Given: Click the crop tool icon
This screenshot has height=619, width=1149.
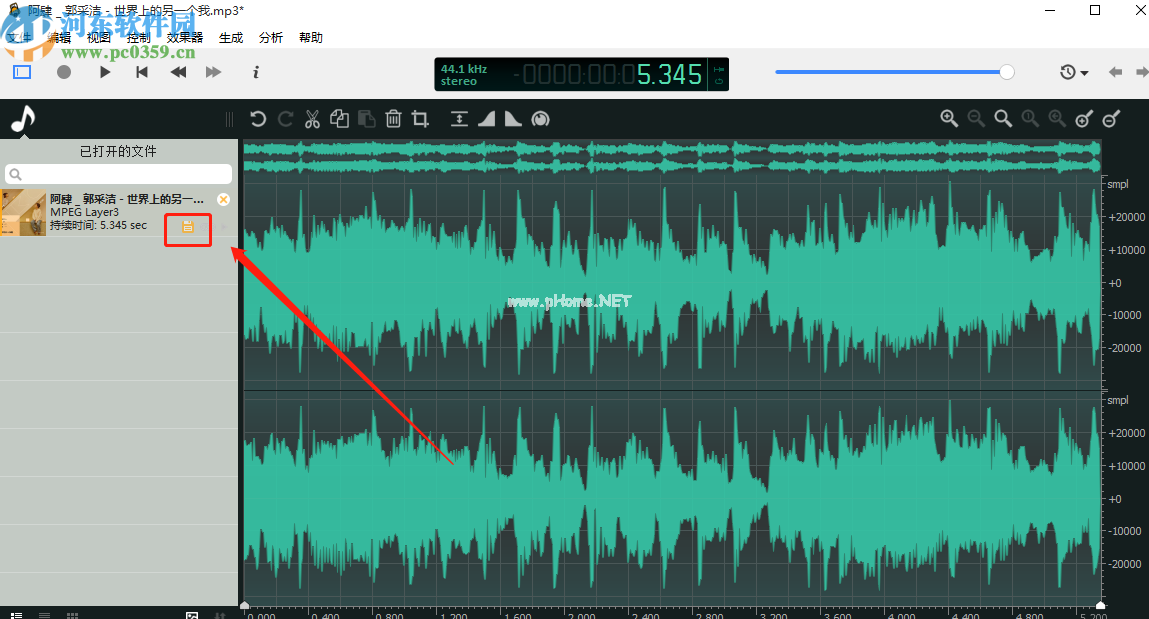Looking at the screenshot, I should point(420,119).
